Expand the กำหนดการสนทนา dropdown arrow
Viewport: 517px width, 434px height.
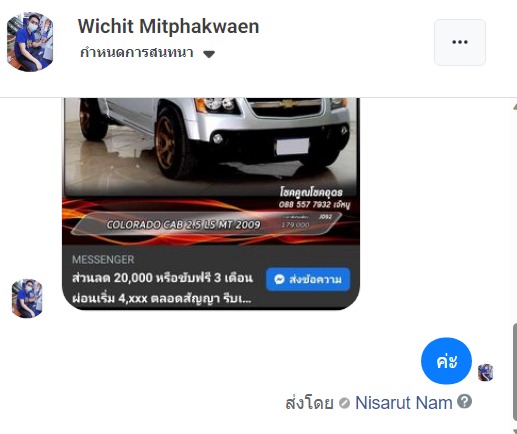coord(209,54)
